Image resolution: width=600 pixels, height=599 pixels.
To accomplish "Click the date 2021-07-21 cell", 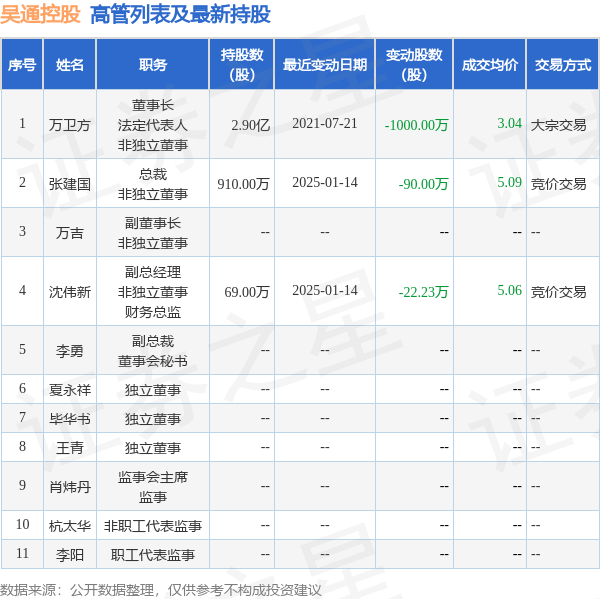I will tap(324, 124).
